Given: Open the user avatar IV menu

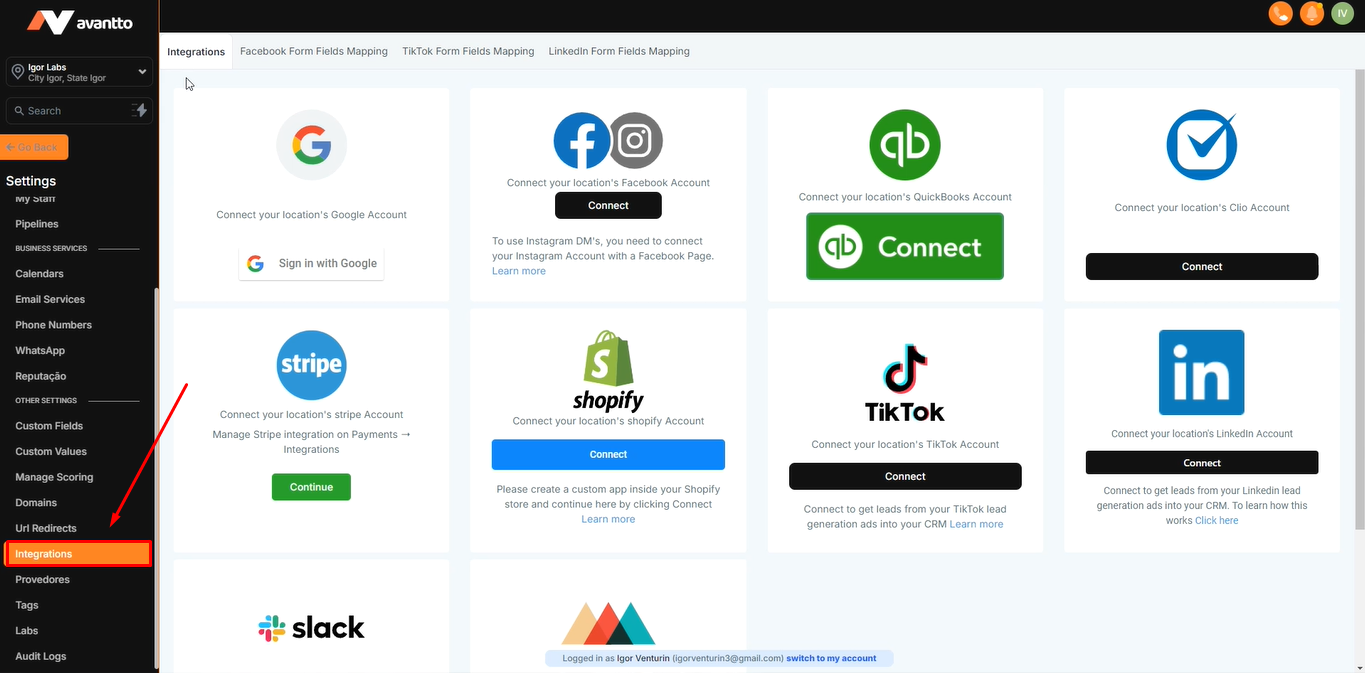Looking at the screenshot, I should pyautogui.click(x=1342, y=14).
